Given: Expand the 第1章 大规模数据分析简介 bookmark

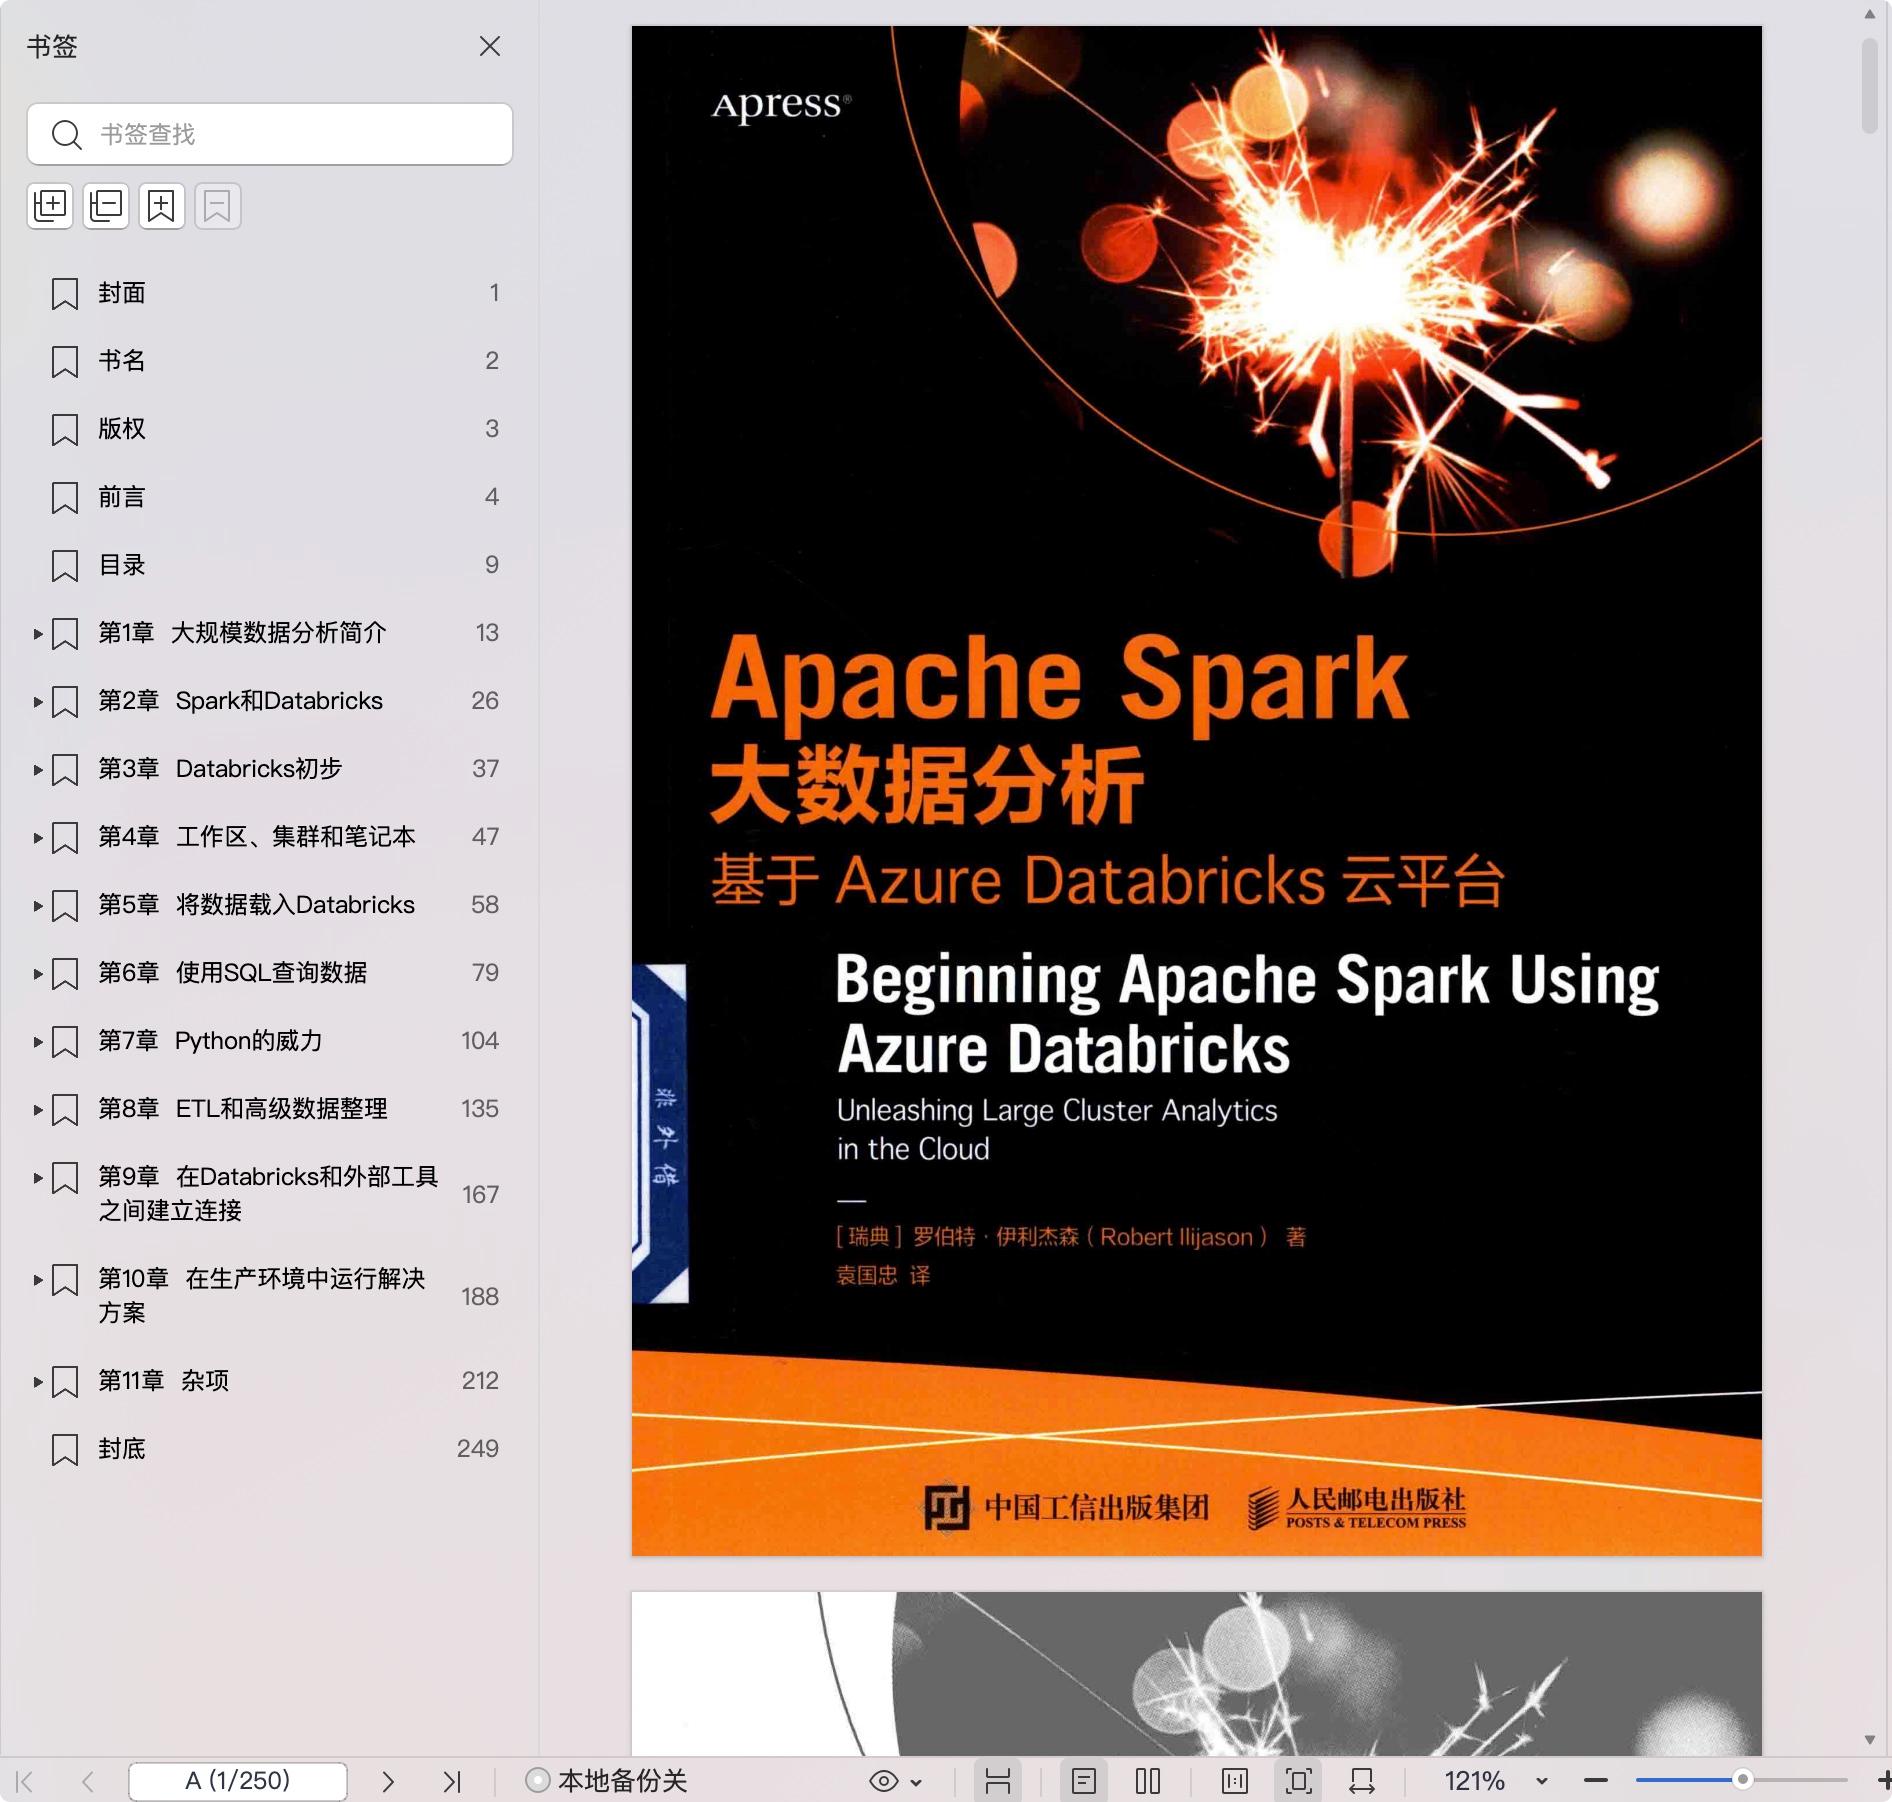Looking at the screenshot, I should point(38,634).
